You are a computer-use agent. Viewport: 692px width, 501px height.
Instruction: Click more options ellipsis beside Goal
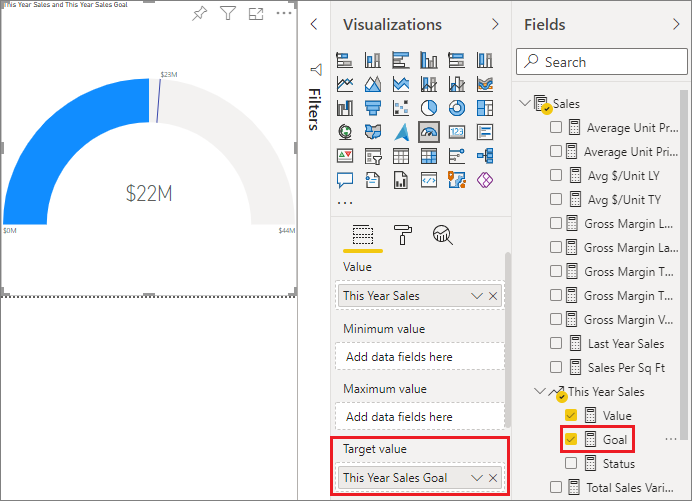[671, 439]
